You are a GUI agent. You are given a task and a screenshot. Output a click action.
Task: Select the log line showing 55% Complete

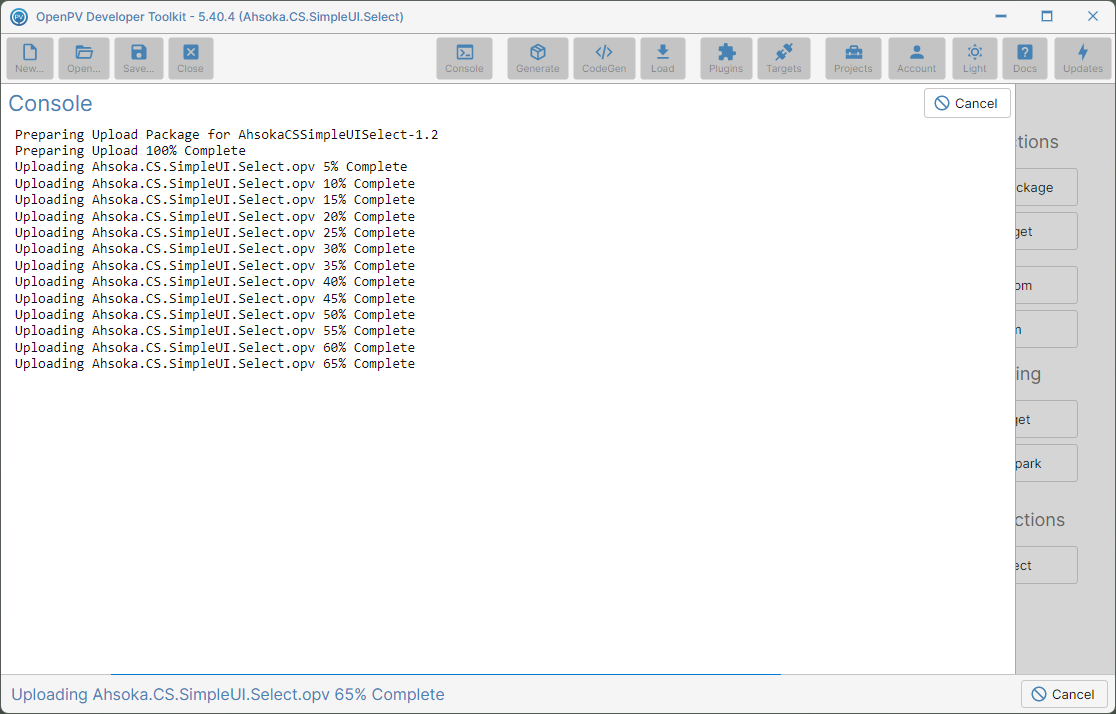click(215, 331)
